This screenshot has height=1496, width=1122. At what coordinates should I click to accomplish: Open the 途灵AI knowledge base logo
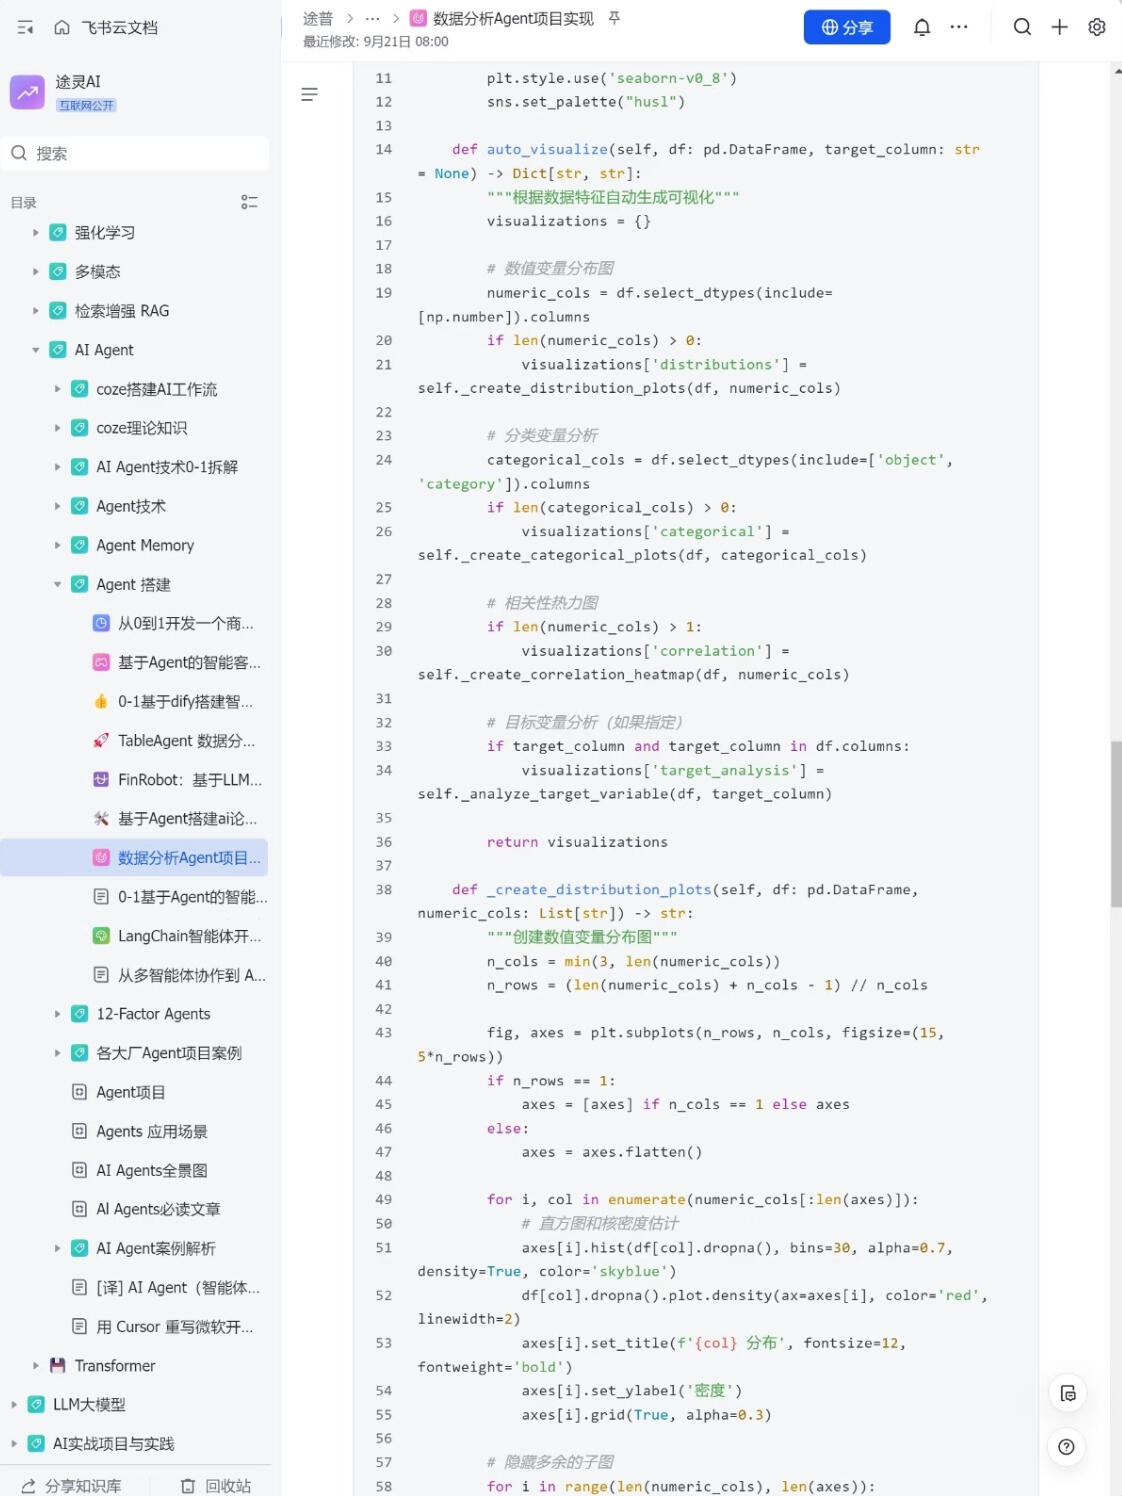pos(27,92)
